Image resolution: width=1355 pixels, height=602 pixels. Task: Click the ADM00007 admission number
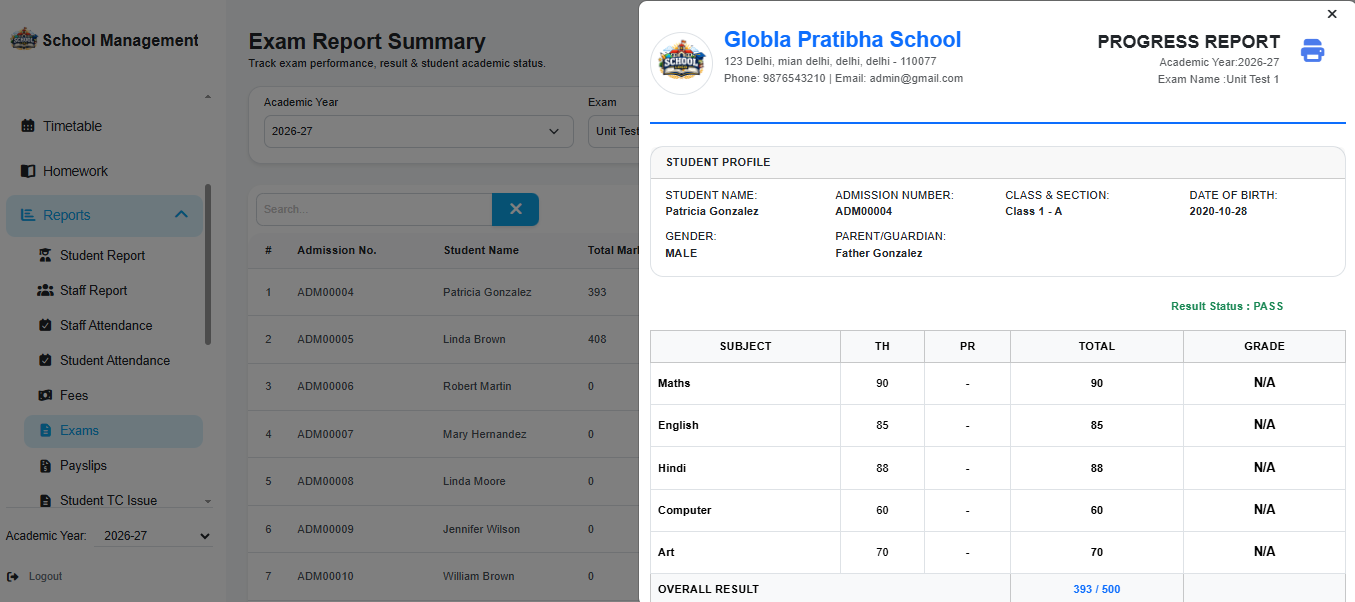tap(325, 434)
